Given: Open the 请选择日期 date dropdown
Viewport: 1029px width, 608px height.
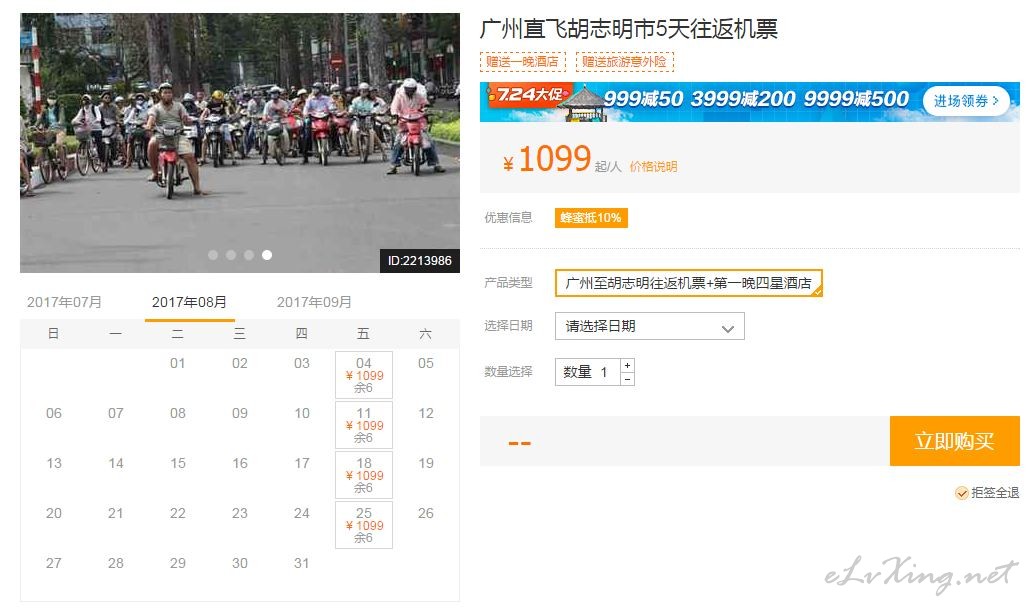Looking at the screenshot, I should pyautogui.click(x=650, y=326).
